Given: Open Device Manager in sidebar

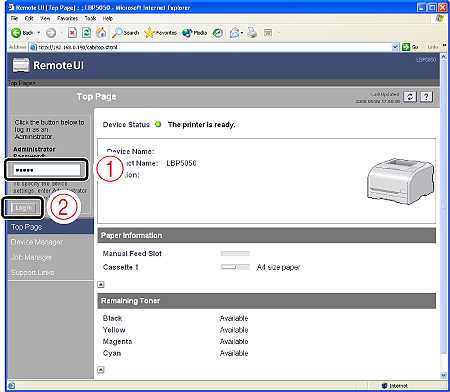Looking at the screenshot, I should (x=36, y=242).
